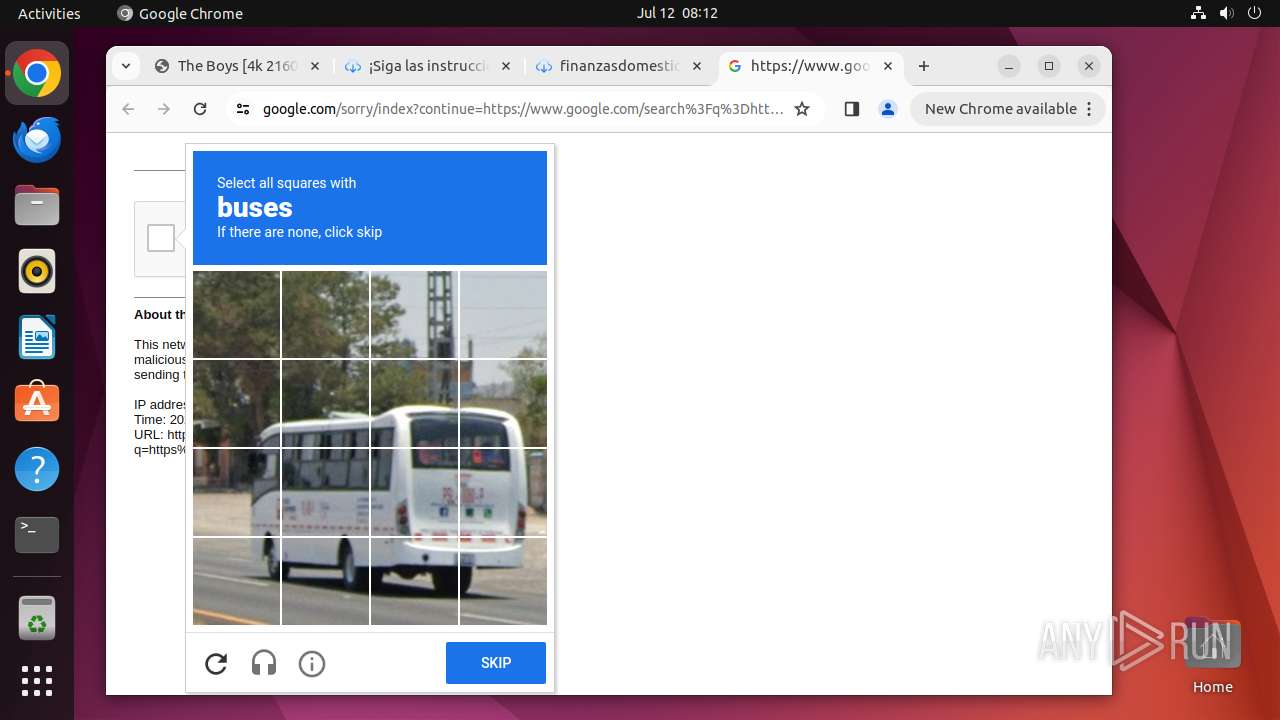View site information icon
The height and width of the screenshot is (720, 1280).
[243, 109]
